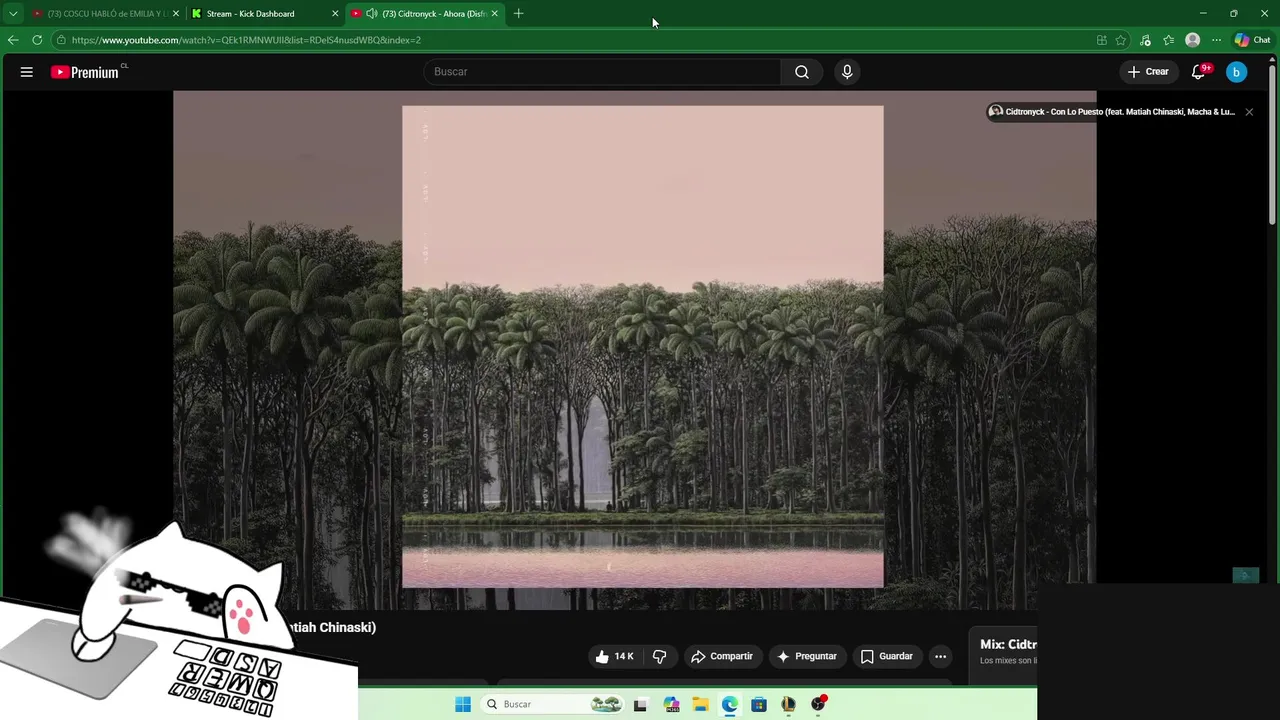The height and width of the screenshot is (720, 1280).
Task: Reload the current page
Action: coord(37,40)
